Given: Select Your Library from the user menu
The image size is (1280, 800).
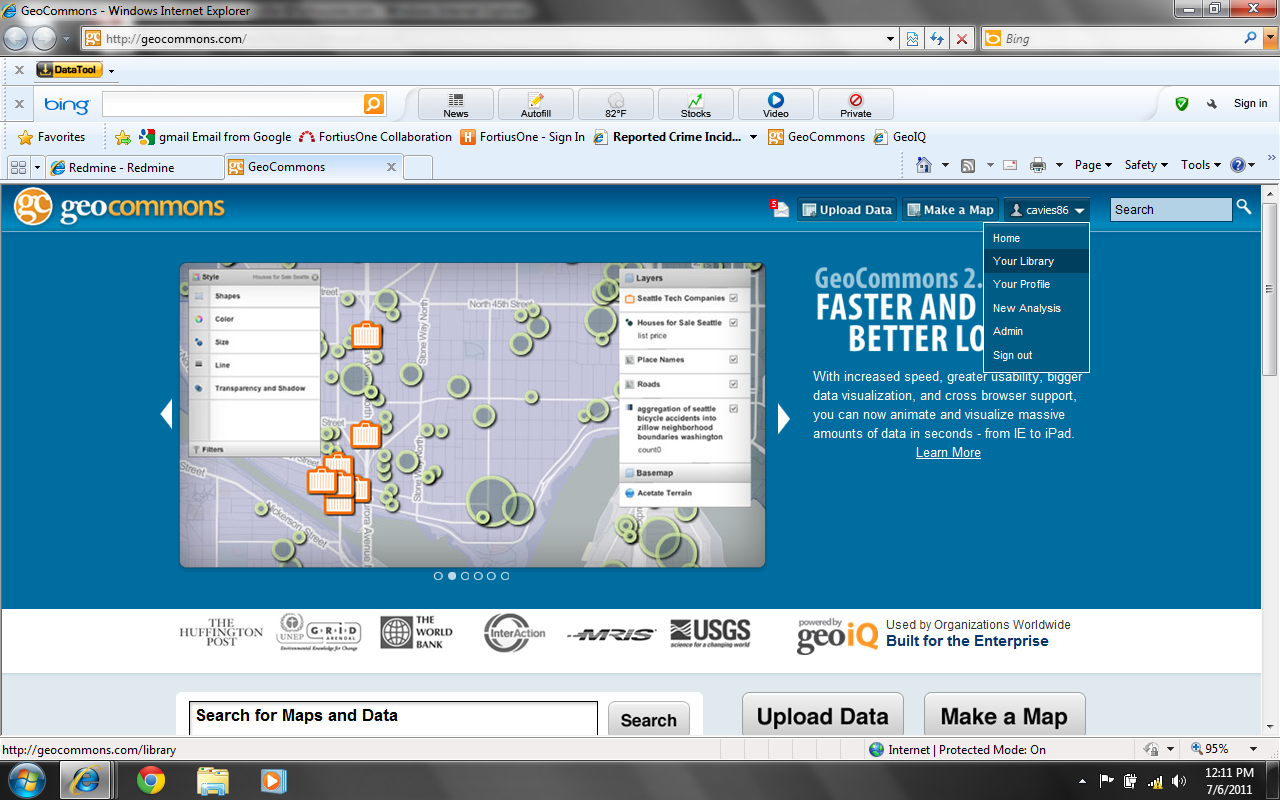Looking at the screenshot, I should pos(1023,261).
